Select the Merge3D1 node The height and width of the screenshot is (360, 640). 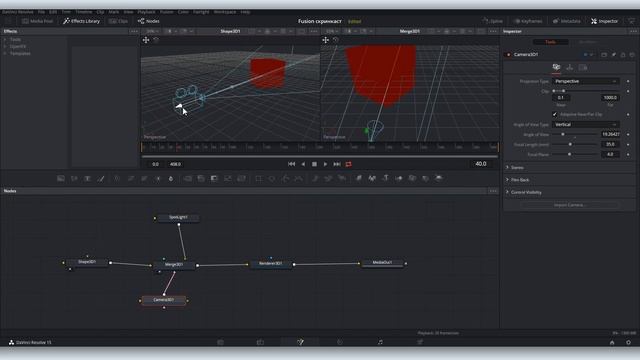coord(174,264)
